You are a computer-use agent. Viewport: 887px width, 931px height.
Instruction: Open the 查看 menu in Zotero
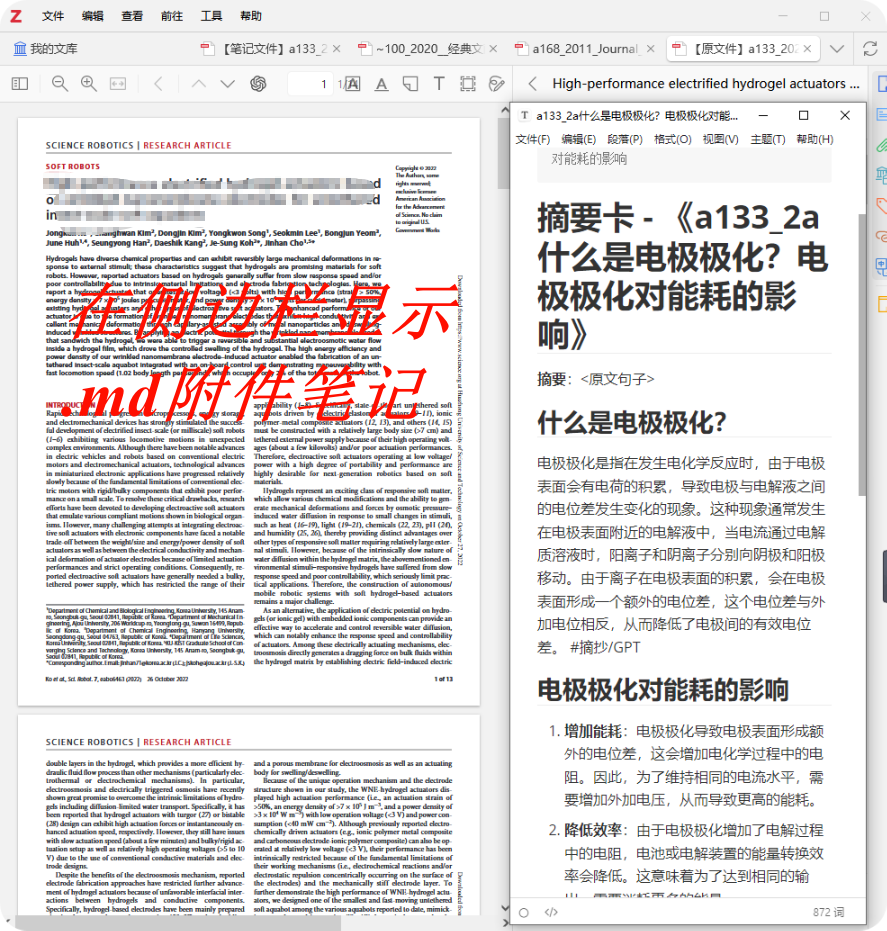coord(132,16)
